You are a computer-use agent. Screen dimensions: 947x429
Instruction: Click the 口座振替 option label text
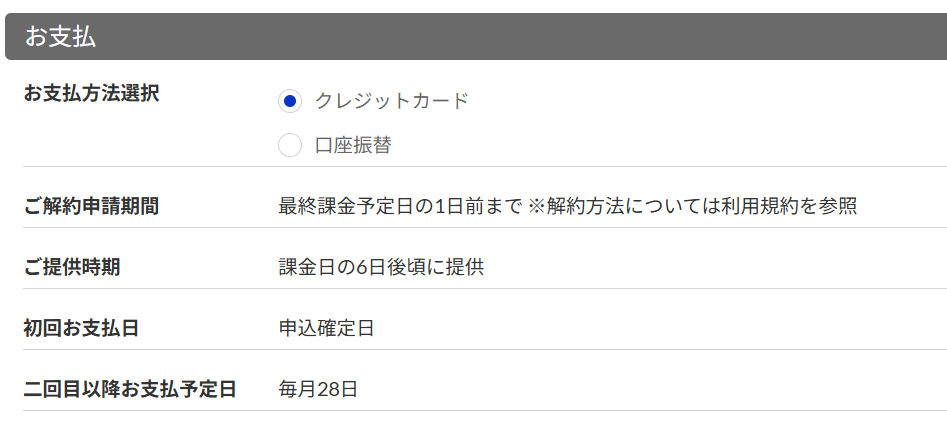coord(353,145)
